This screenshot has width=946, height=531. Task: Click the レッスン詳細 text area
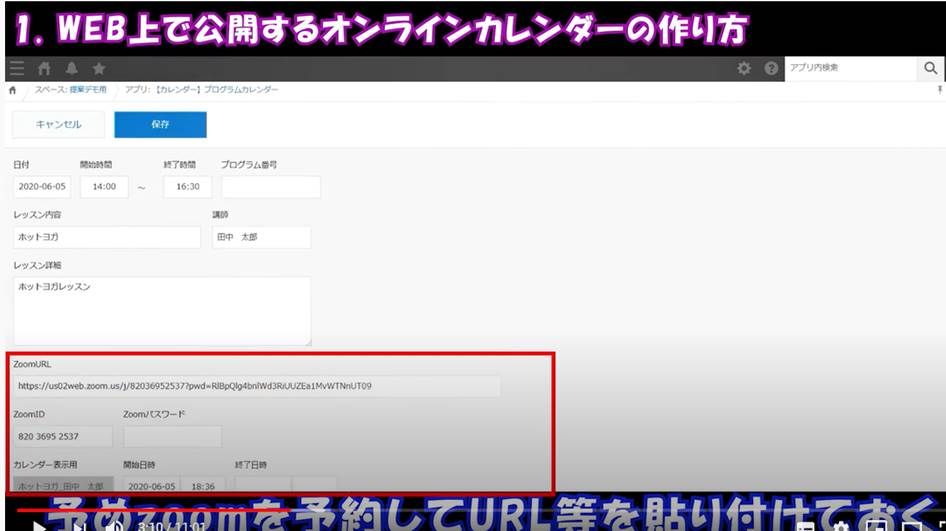click(x=162, y=311)
